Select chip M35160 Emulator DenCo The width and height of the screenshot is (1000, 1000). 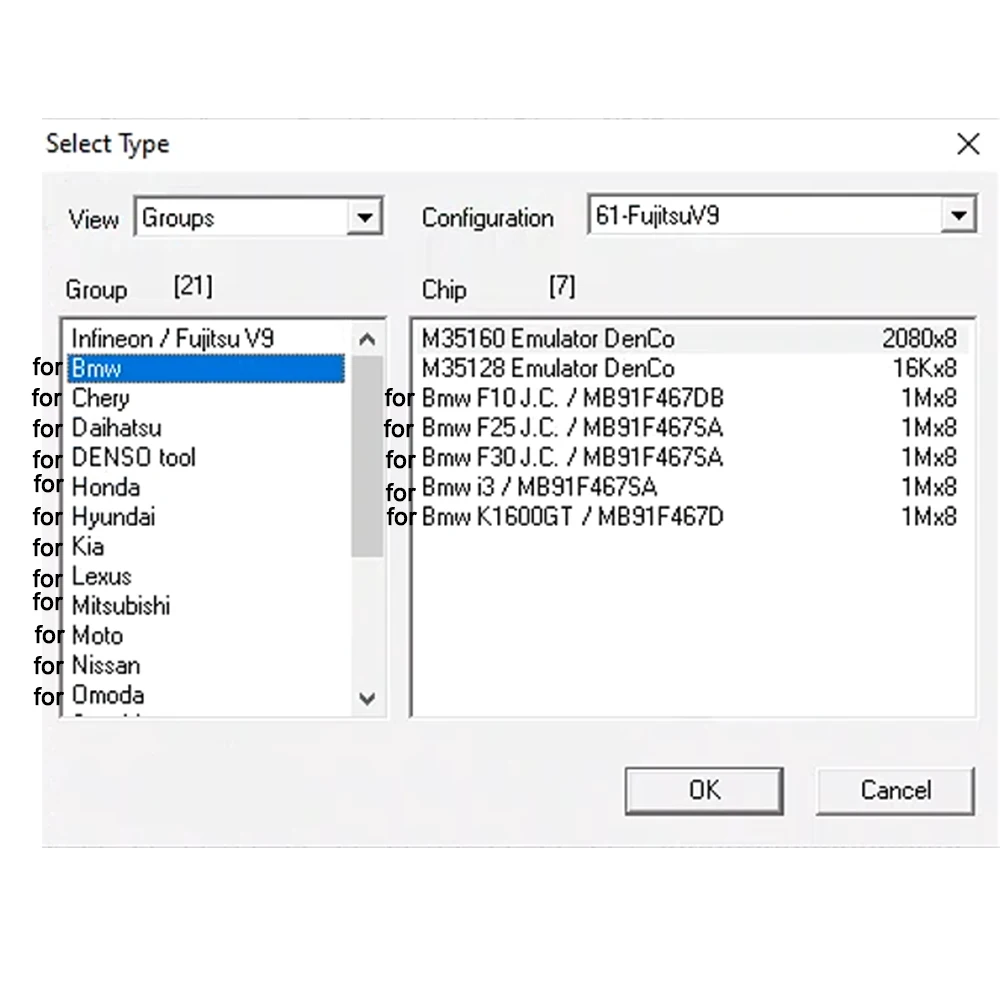[692, 338]
